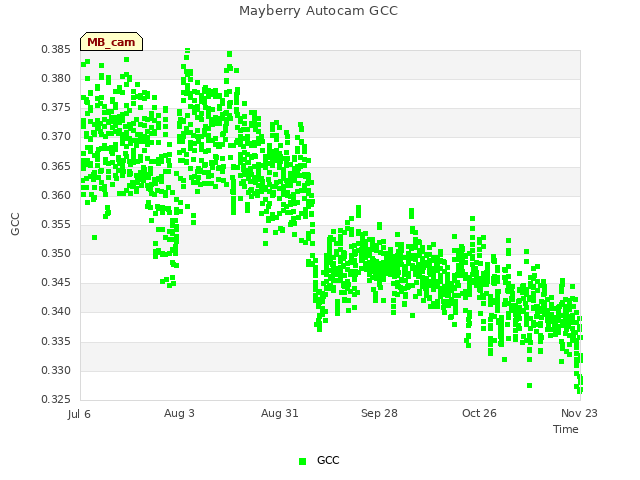This screenshot has height=480, width=640.
Task: Click the Aug 3 x-axis label
Action: tap(179, 413)
